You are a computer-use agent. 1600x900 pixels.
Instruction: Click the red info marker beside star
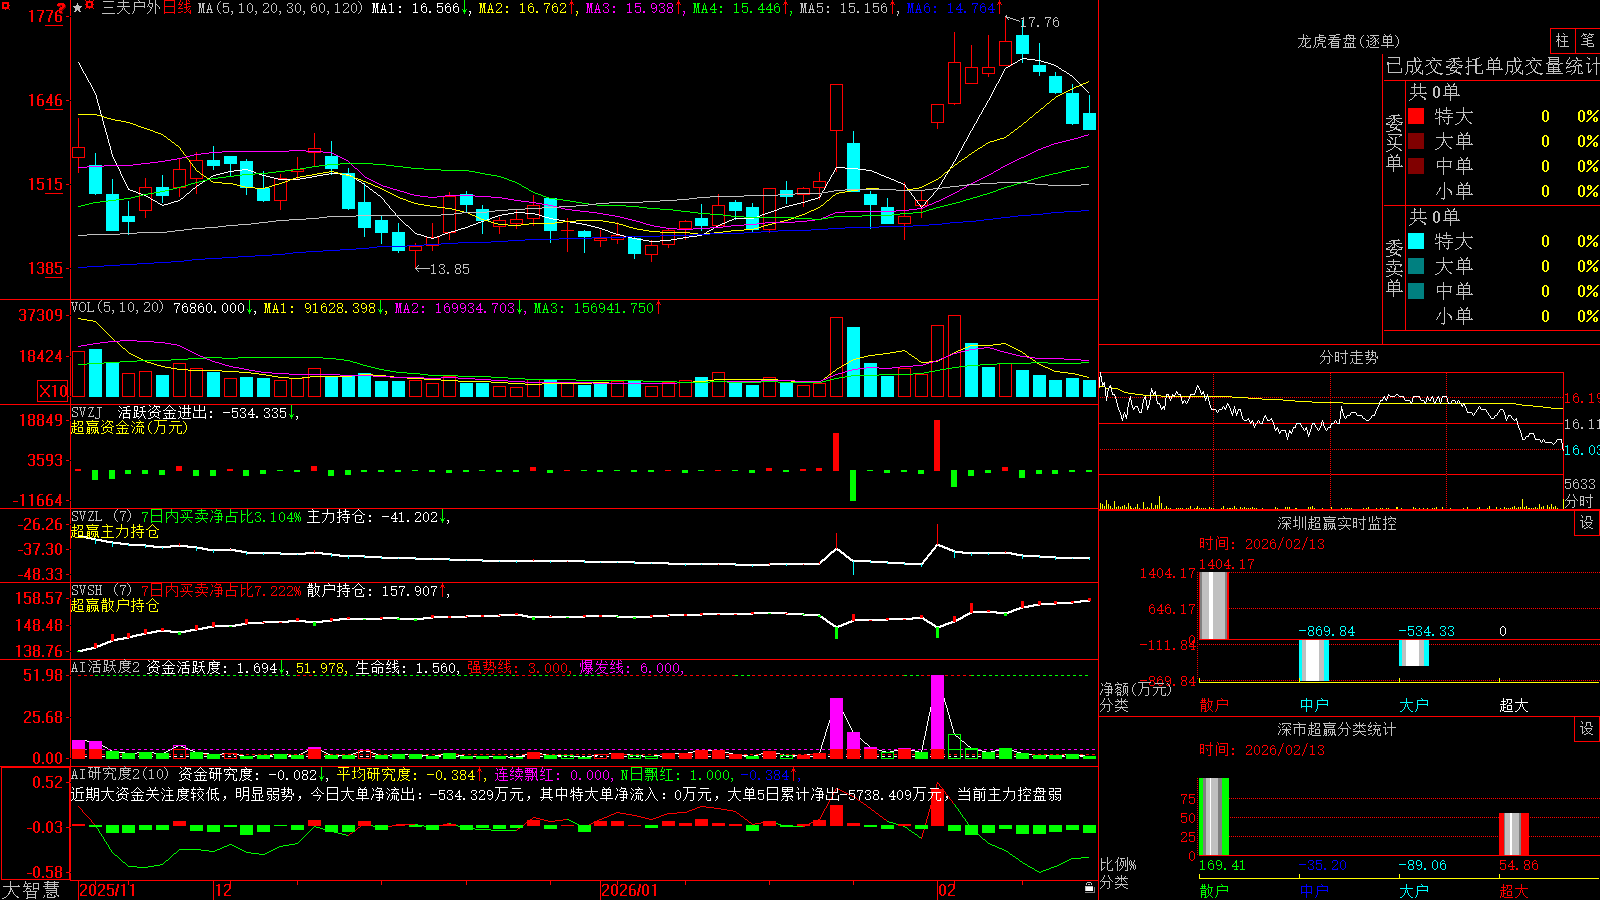point(90,7)
